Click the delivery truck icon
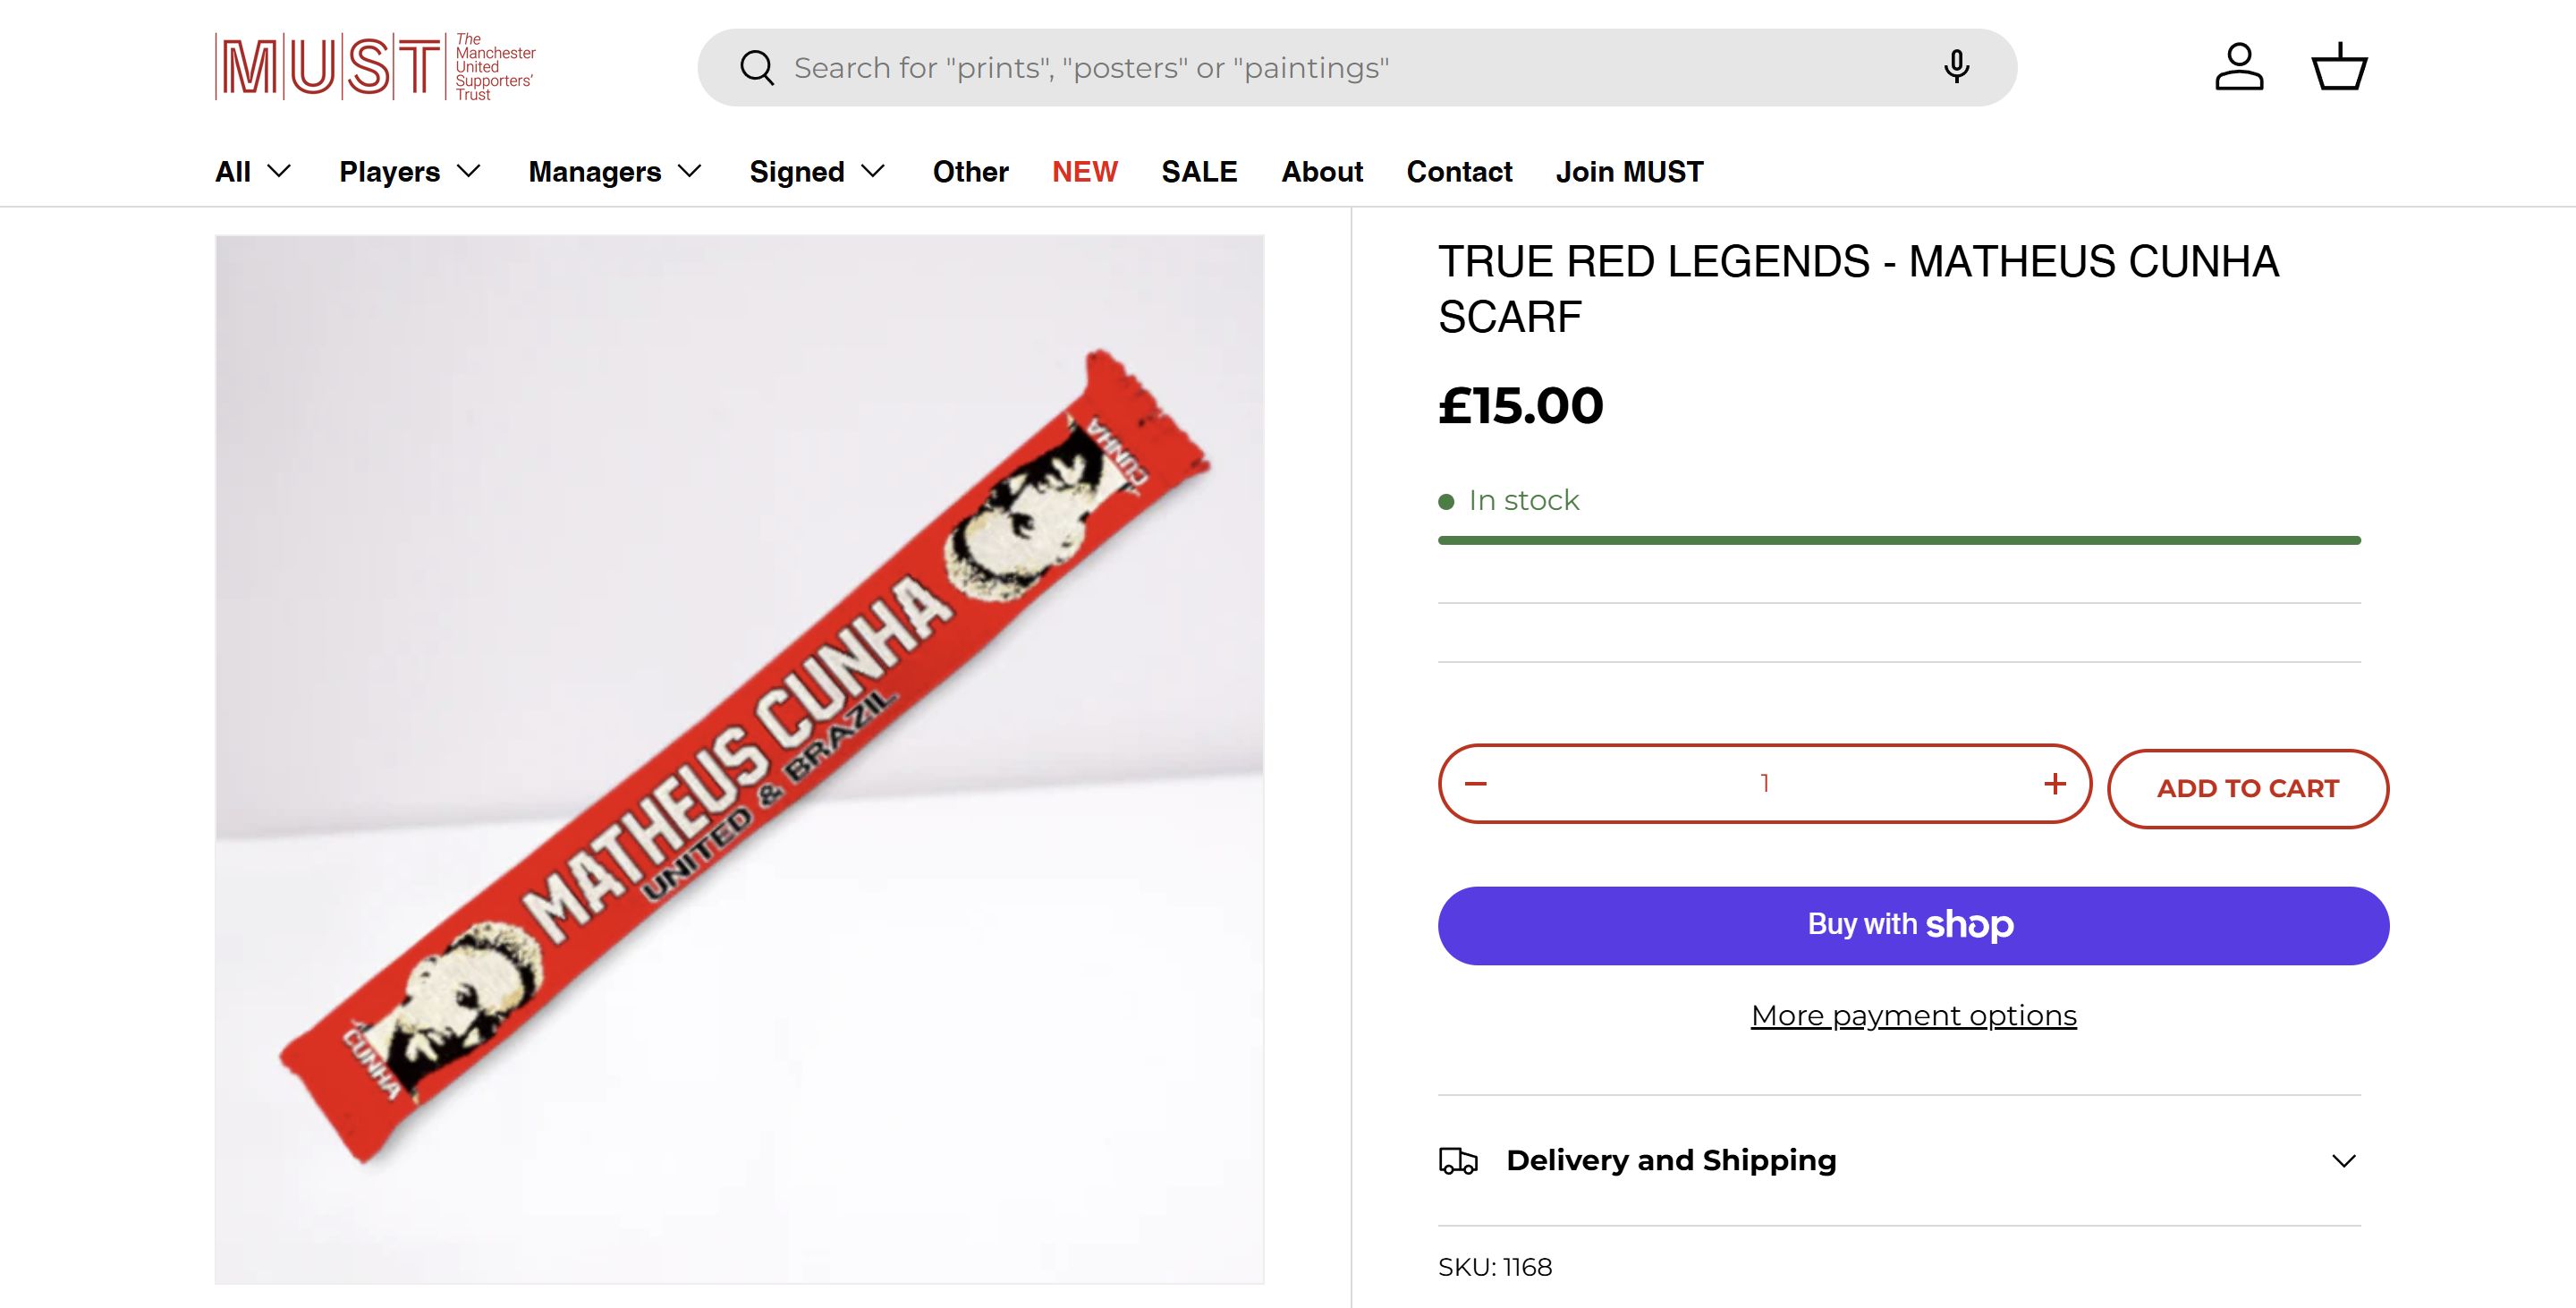 (x=1458, y=1161)
